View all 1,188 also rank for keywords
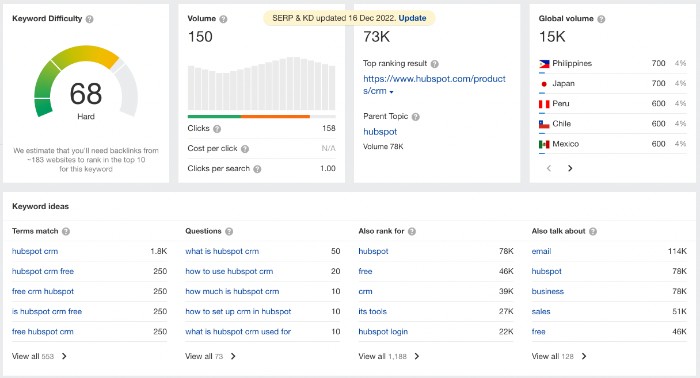Image resolution: width=700 pixels, height=378 pixels. tap(389, 356)
